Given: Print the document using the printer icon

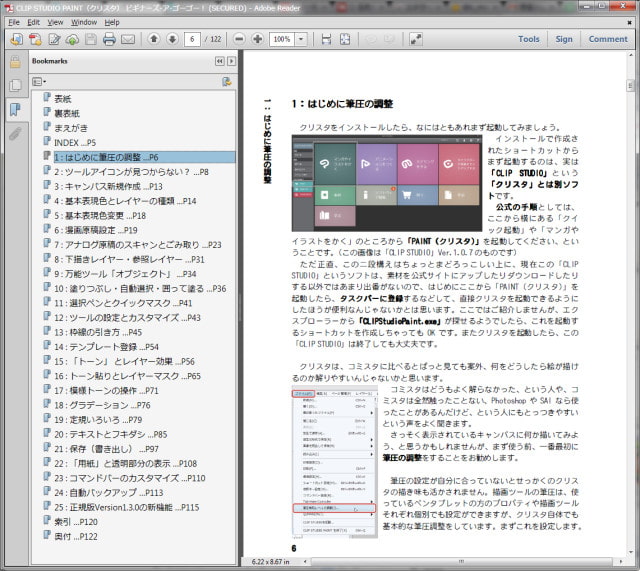Looking at the screenshot, I should 108,40.
